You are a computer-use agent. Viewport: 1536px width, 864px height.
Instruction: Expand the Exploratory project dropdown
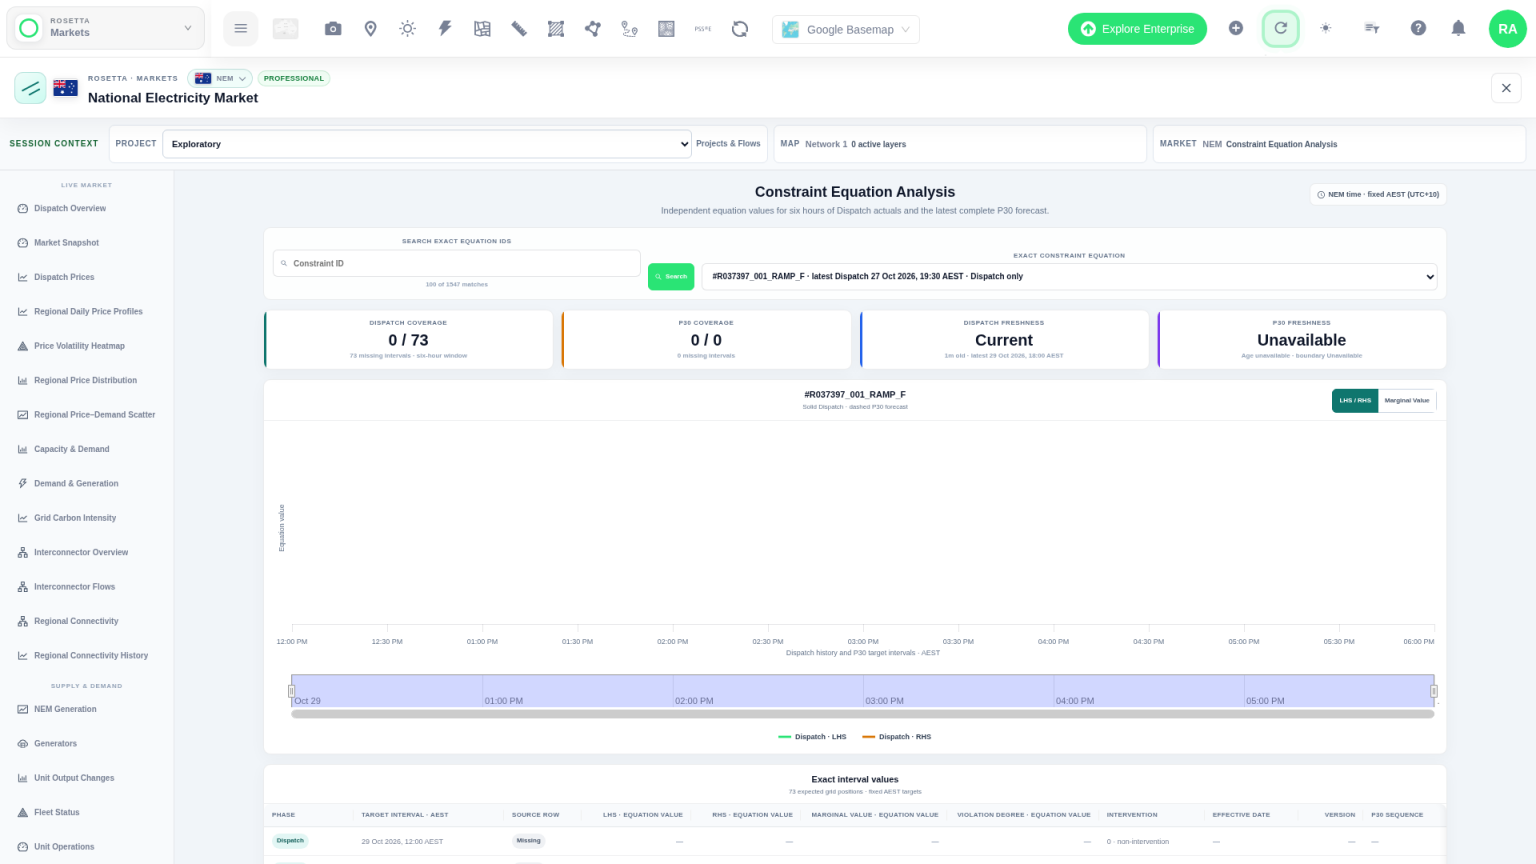427,144
